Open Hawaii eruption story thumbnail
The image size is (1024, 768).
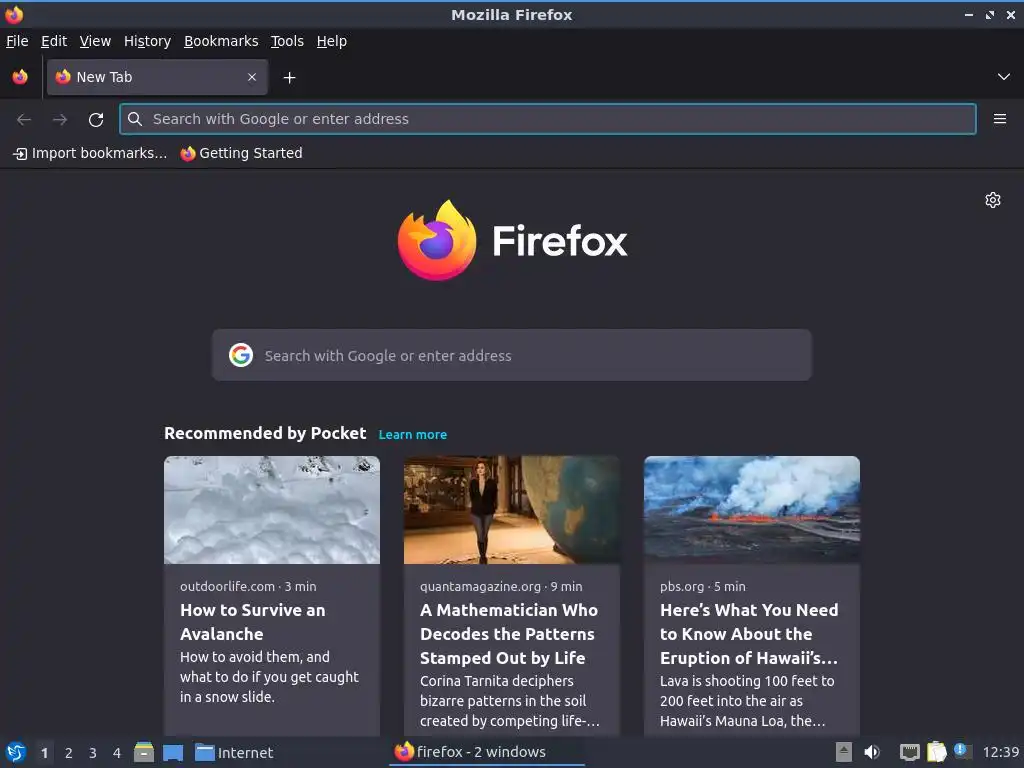click(x=752, y=510)
